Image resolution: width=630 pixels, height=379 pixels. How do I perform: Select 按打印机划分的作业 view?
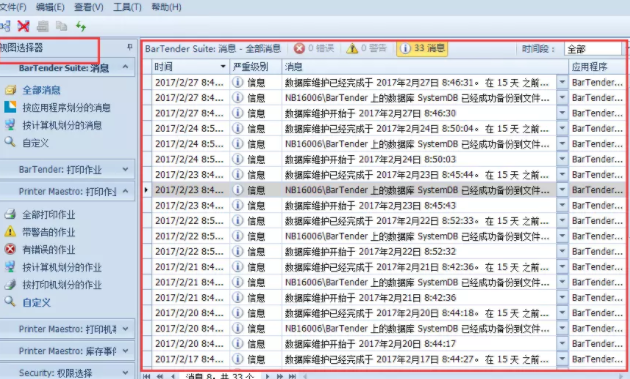(x=62, y=285)
